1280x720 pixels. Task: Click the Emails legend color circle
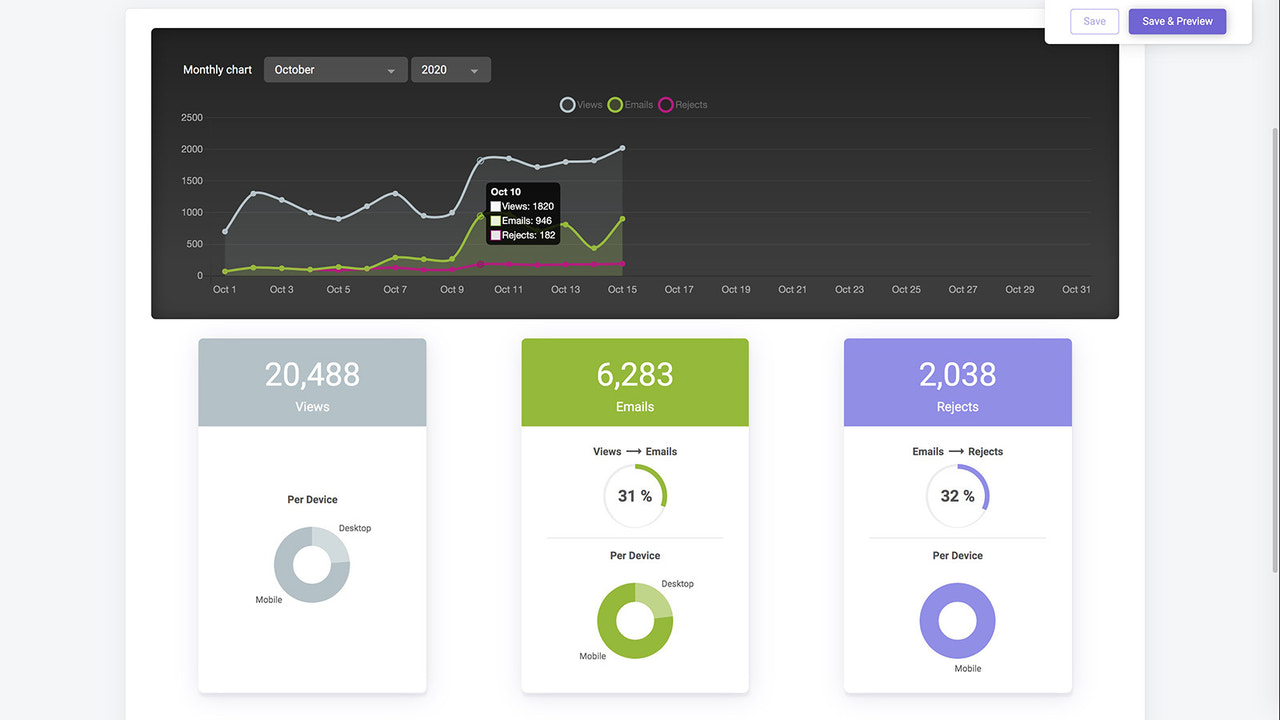pos(617,104)
